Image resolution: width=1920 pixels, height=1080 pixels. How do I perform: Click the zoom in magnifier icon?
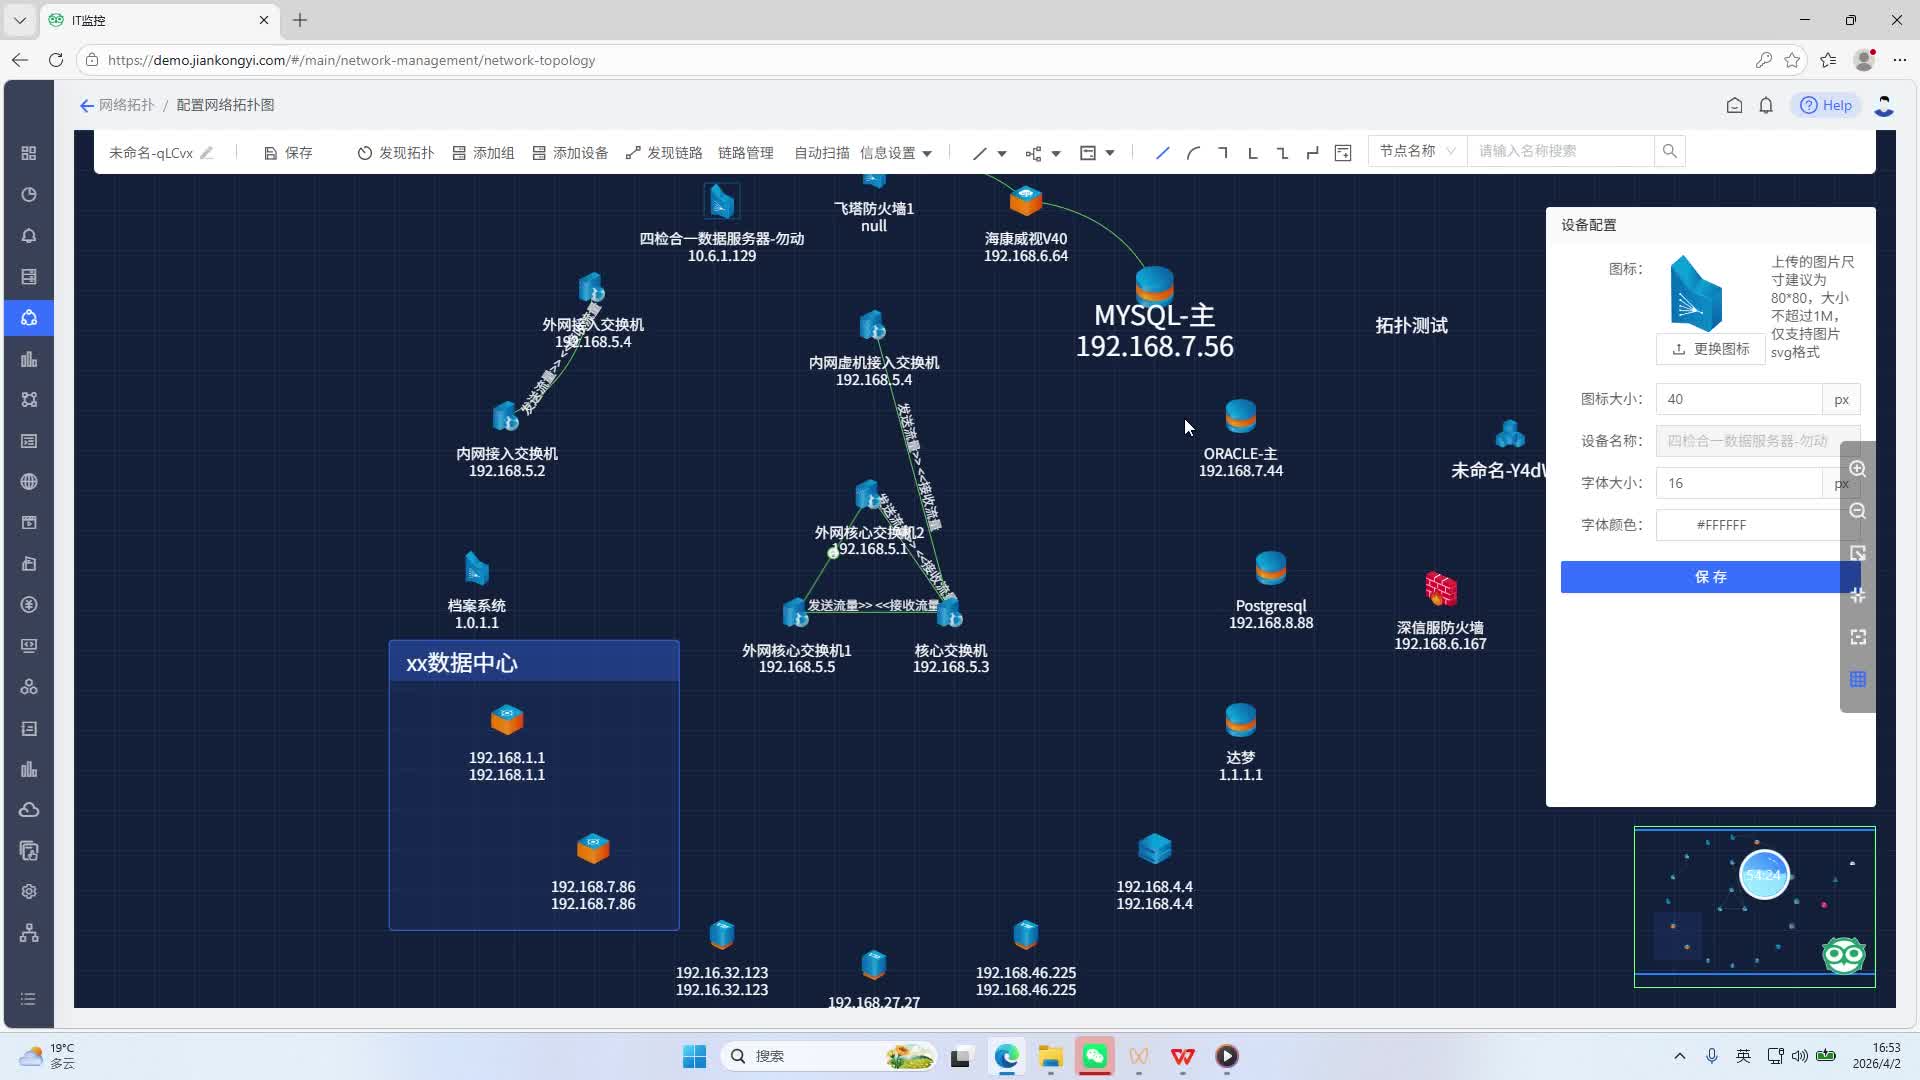pyautogui.click(x=1857, y=470)
